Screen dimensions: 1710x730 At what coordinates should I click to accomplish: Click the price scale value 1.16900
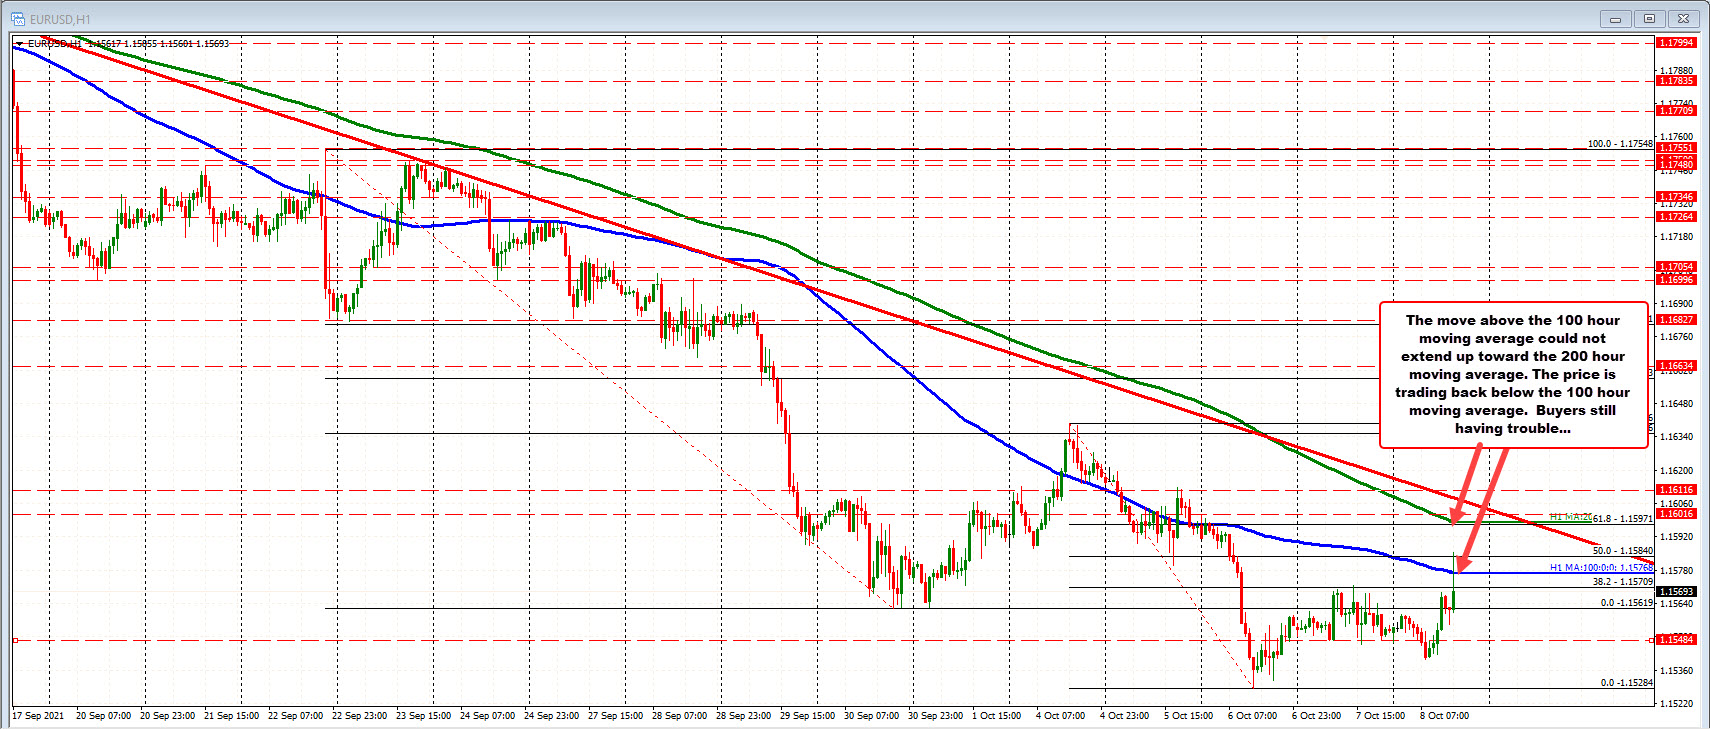tap(1676, 303)
